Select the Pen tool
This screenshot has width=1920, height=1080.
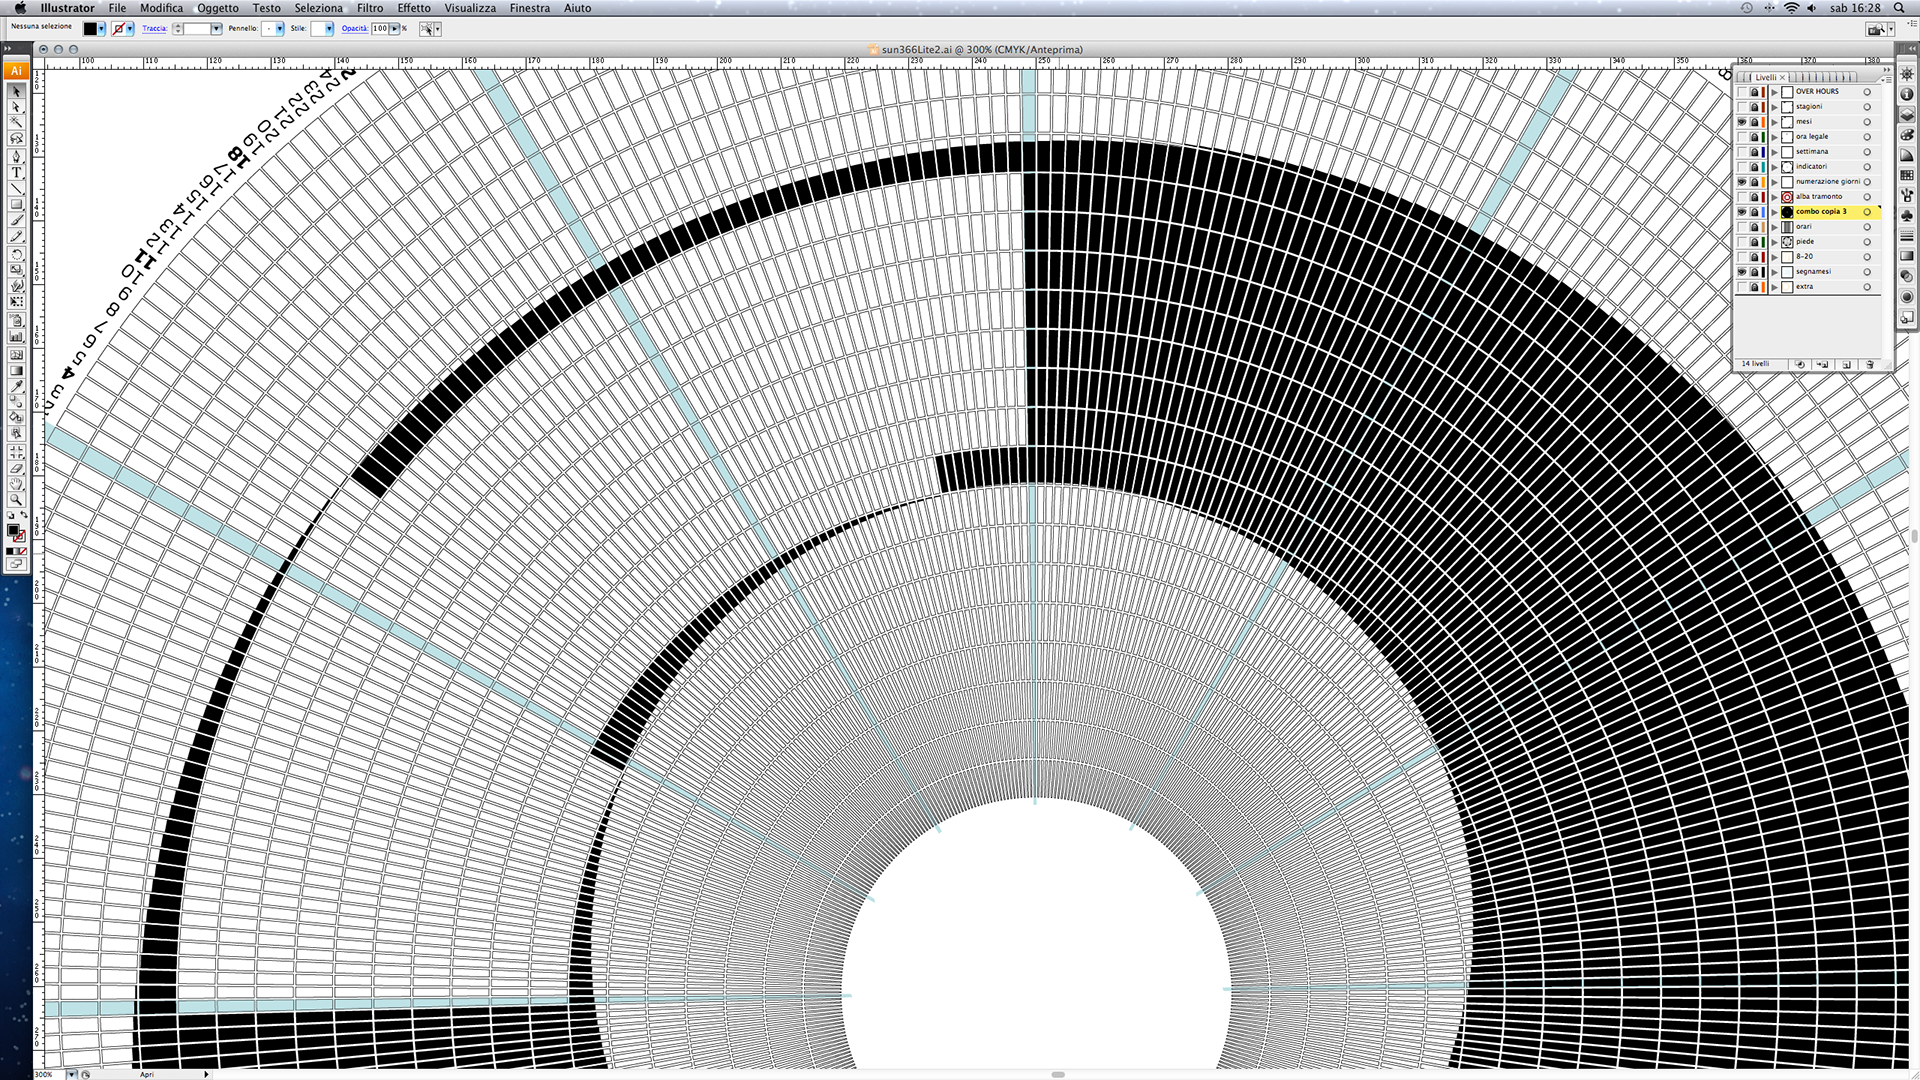click(16, 156)
